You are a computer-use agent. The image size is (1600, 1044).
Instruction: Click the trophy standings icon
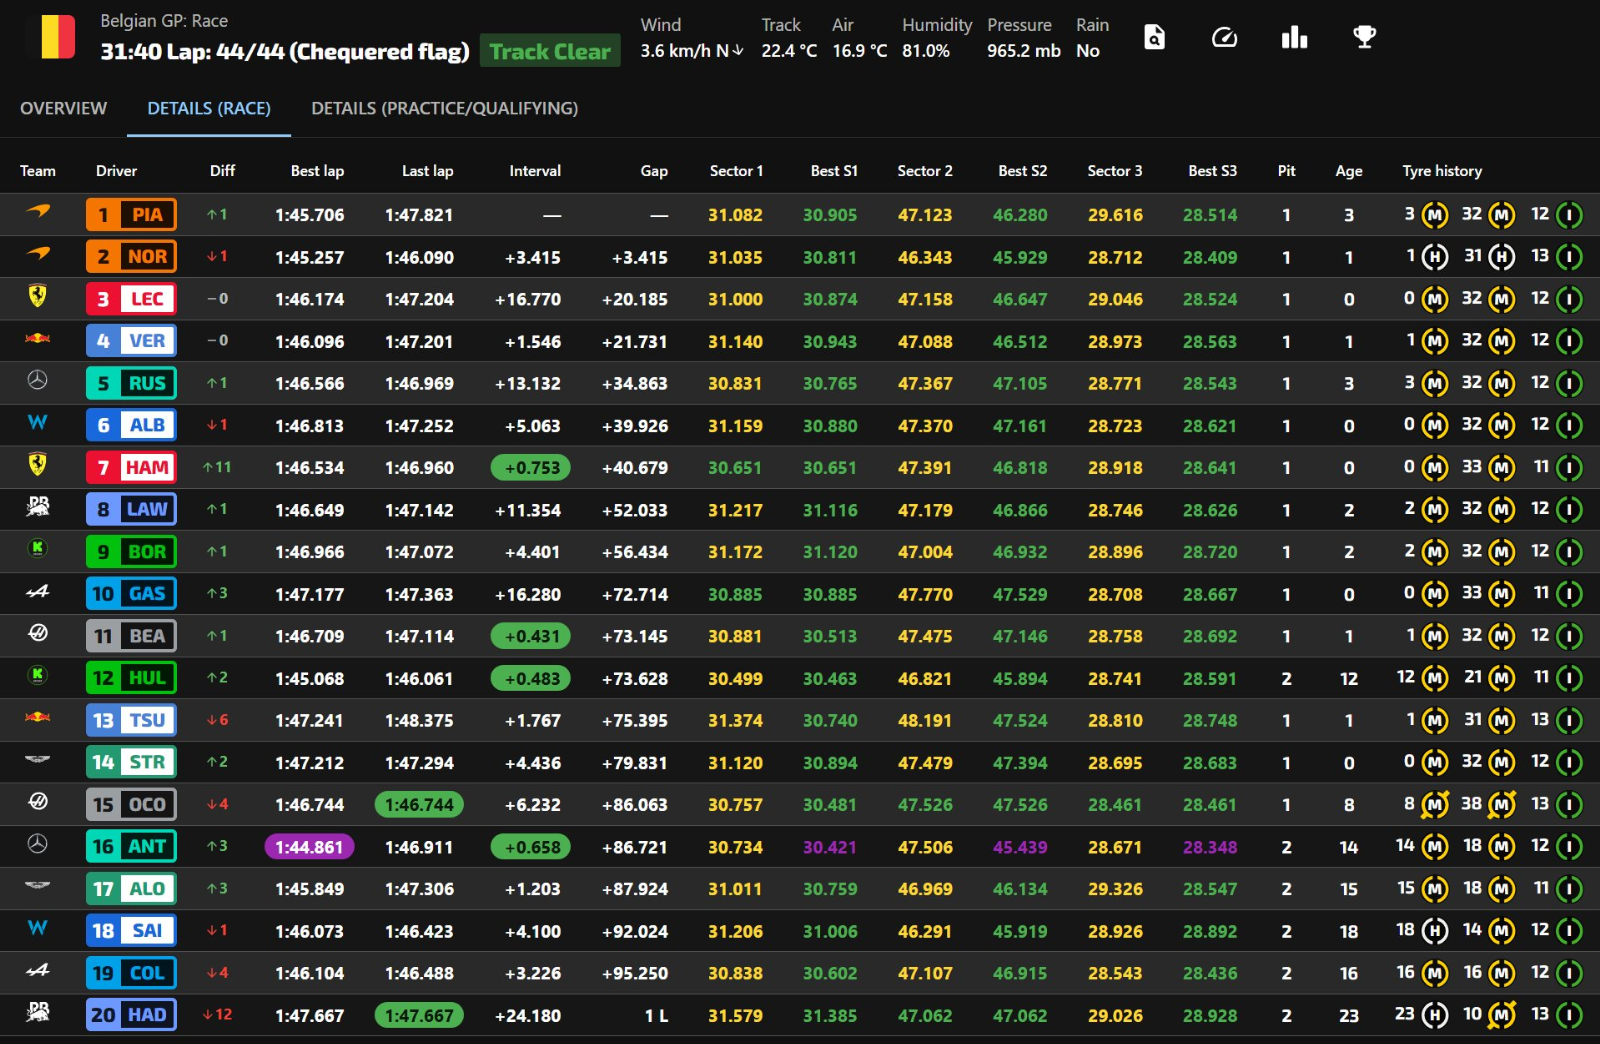coord(1364,38)
